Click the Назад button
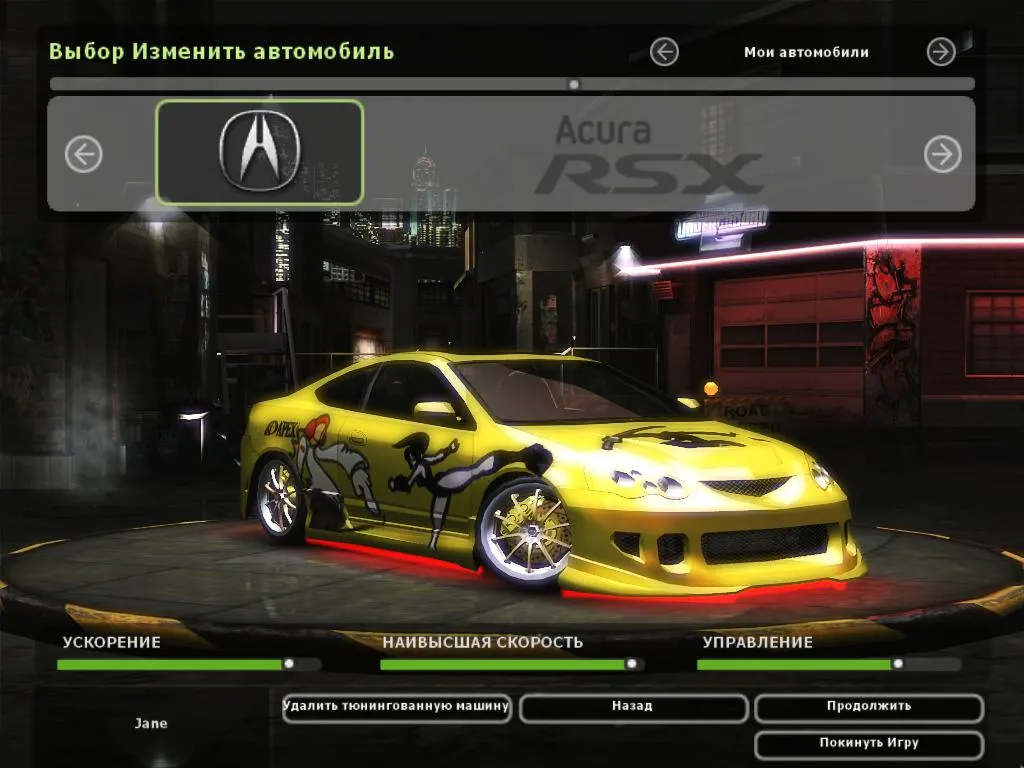 tap(633, 708)
